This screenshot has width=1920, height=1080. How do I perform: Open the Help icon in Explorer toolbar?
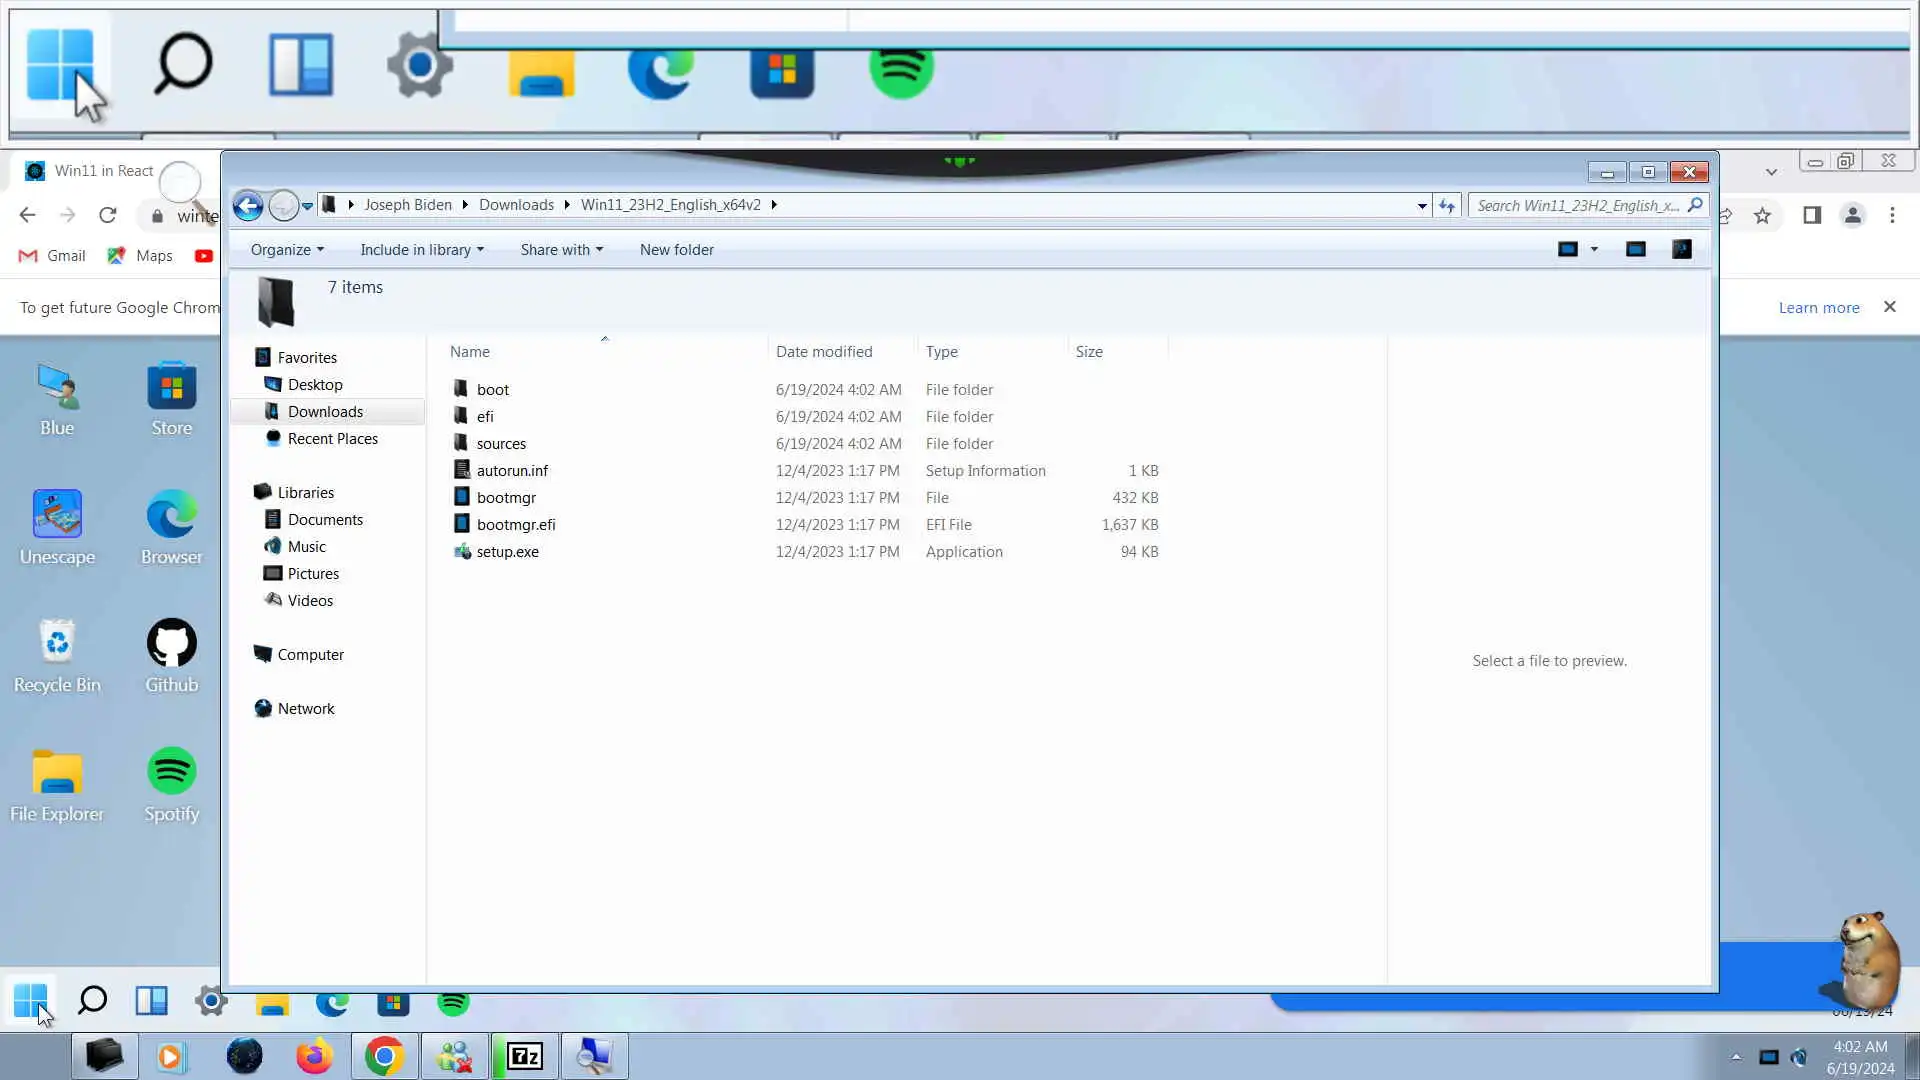(x=1682, y=250)
